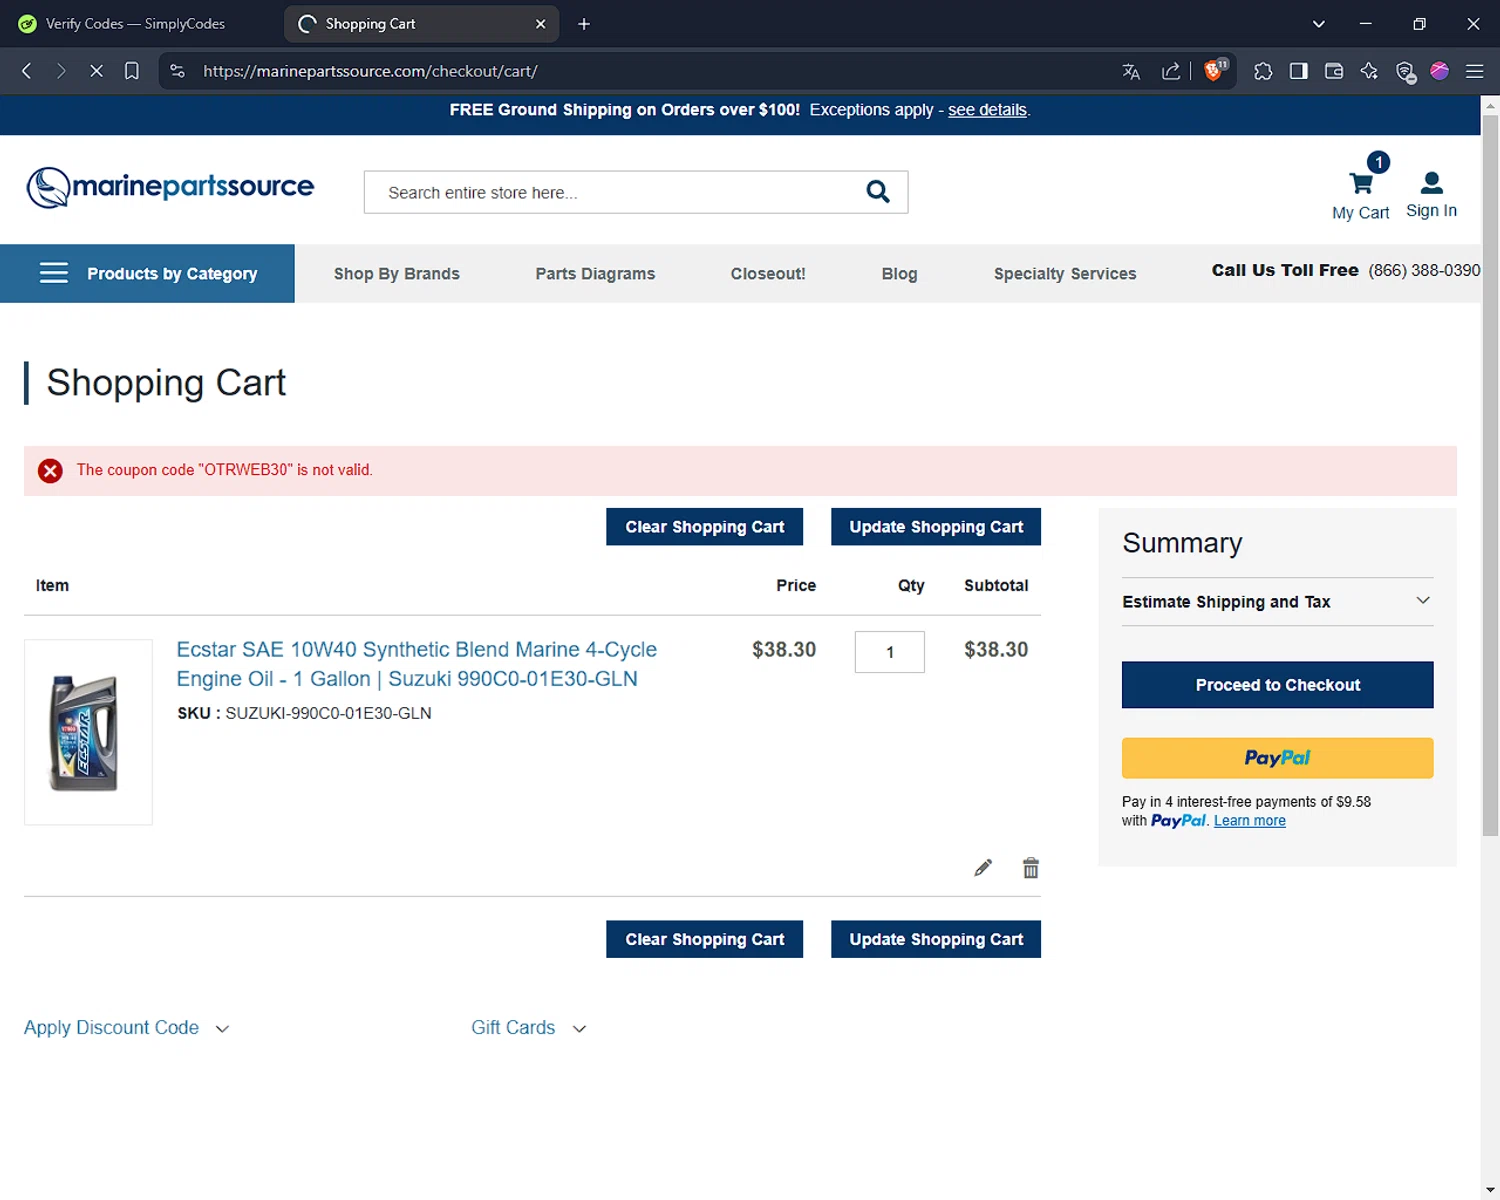Image resolution: width=1500 pixels, height=1200 pixels.
Task: Open Parts Diagrams menu item
Action: click(x=595, y=274)
